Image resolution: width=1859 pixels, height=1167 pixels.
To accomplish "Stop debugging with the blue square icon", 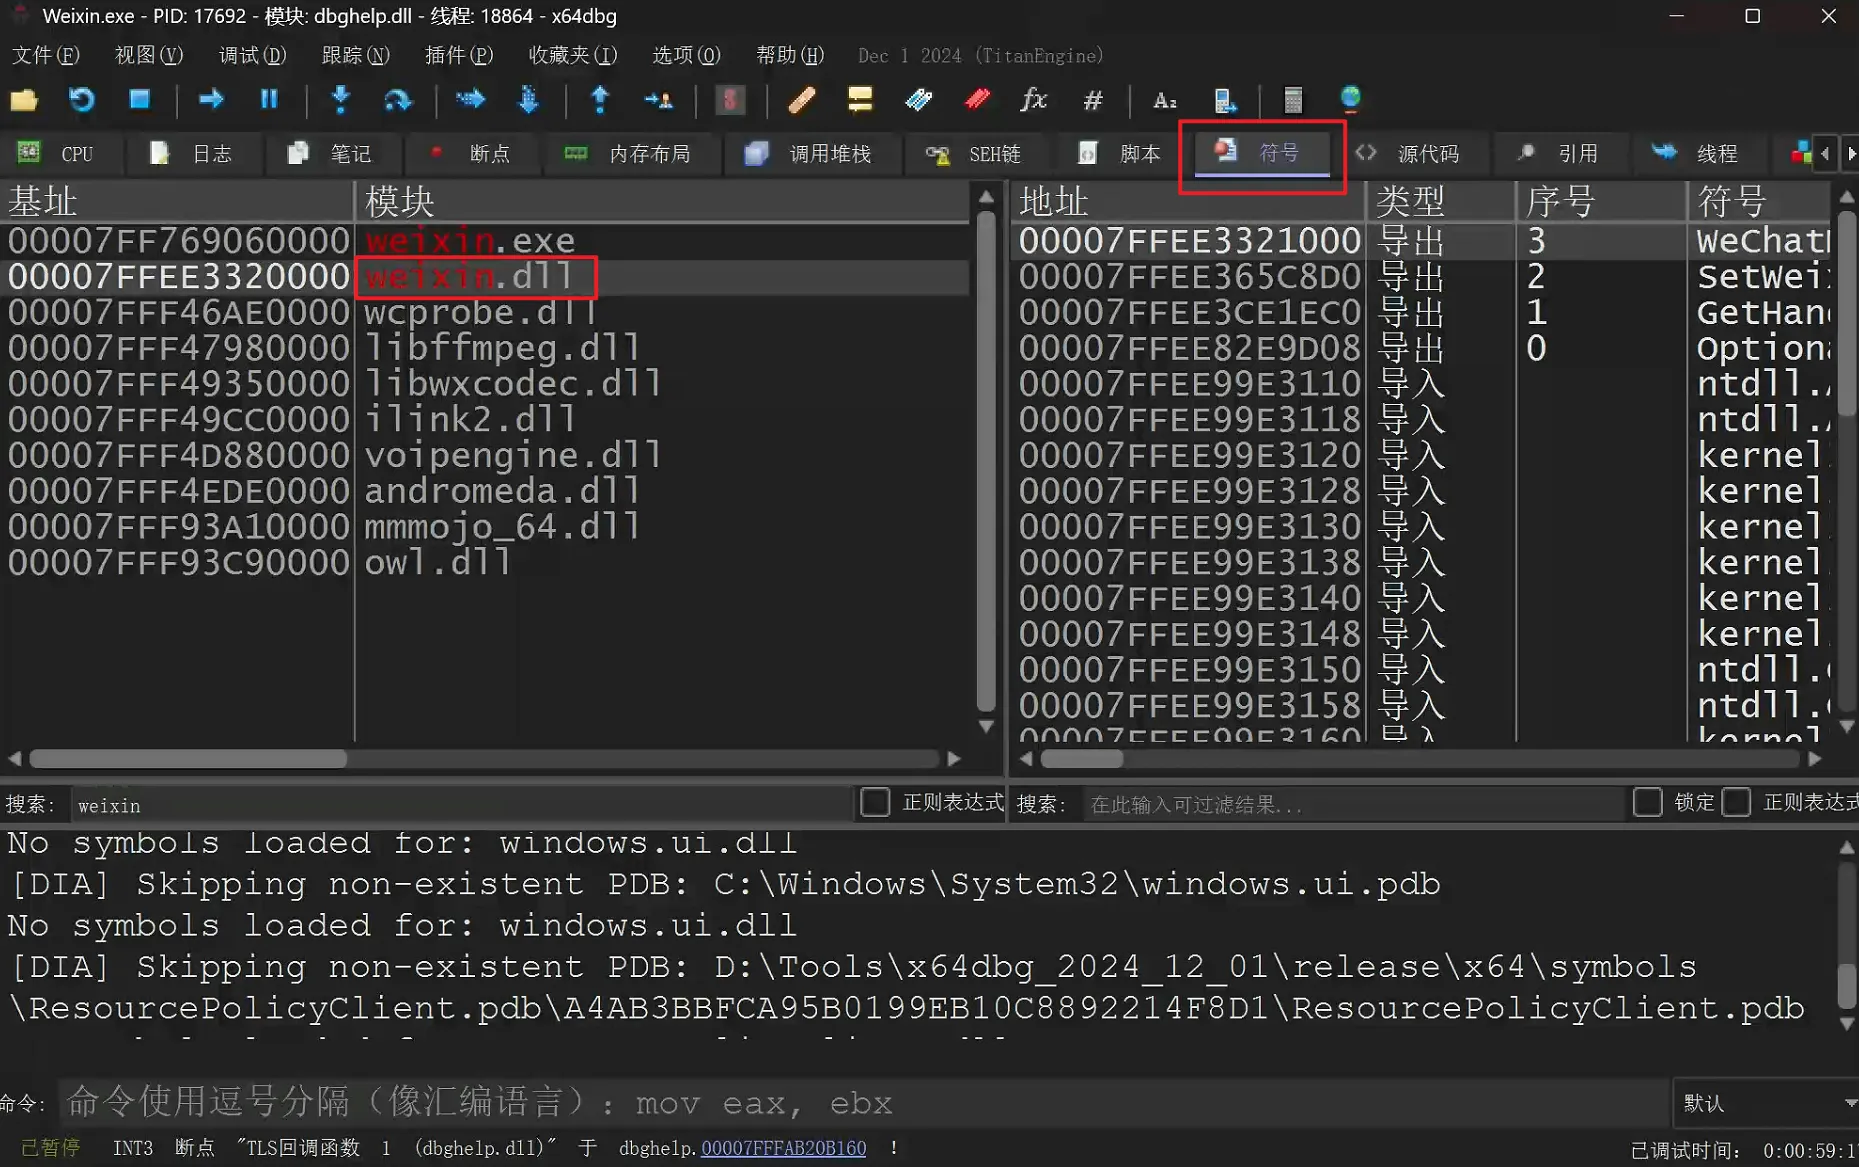I will pyautogui.click(x=139, y=99).
